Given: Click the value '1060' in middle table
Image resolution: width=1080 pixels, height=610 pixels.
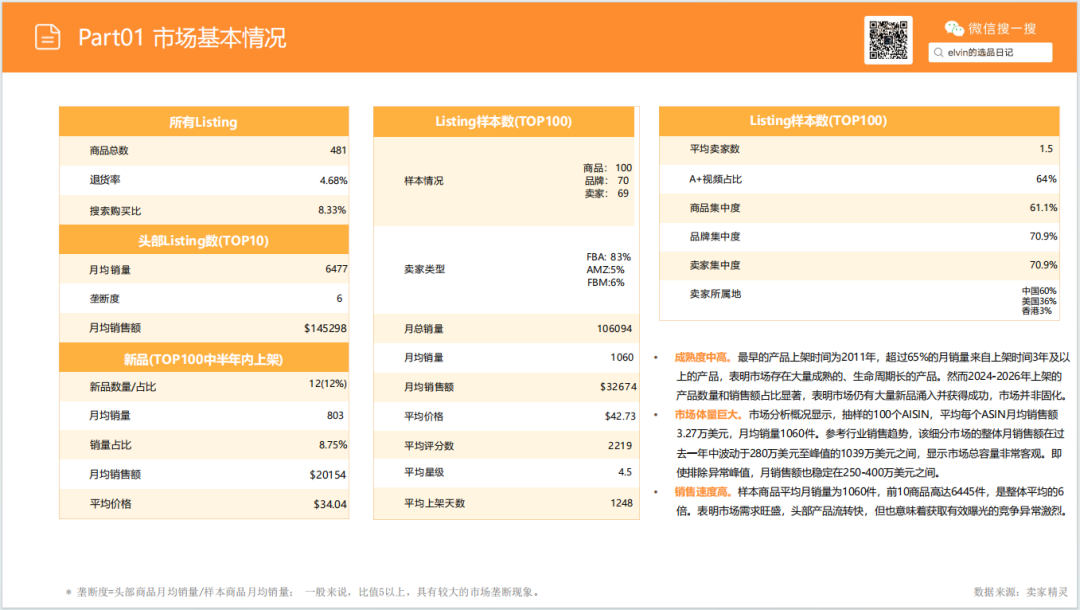Looking at the screenshot, I should (622, 357).
